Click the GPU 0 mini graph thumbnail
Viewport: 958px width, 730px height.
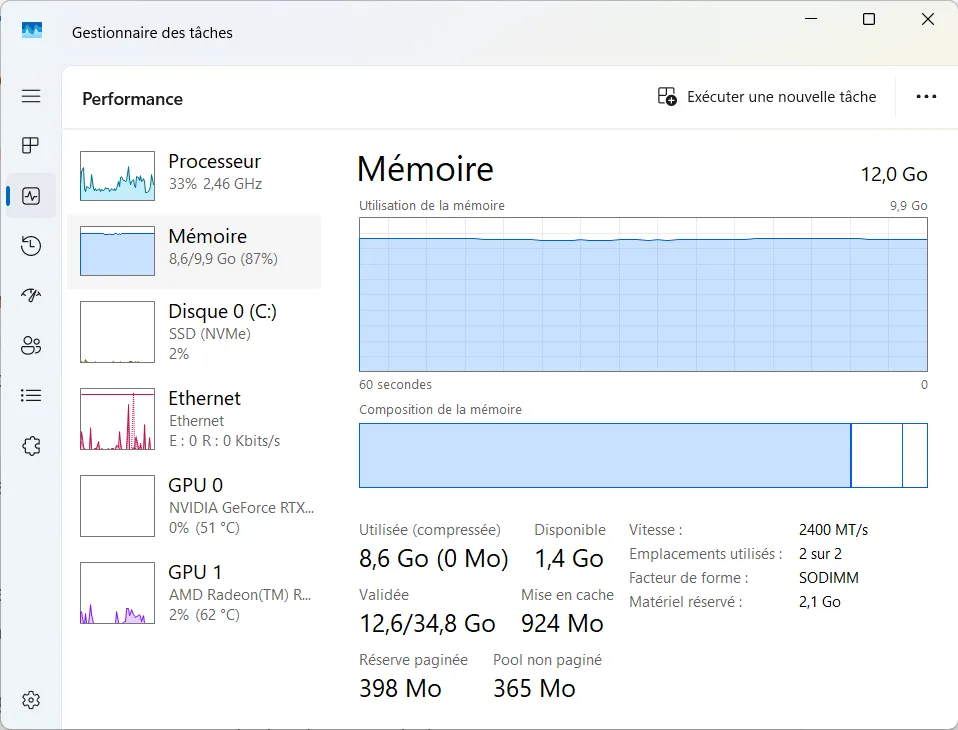click(117, 506)
